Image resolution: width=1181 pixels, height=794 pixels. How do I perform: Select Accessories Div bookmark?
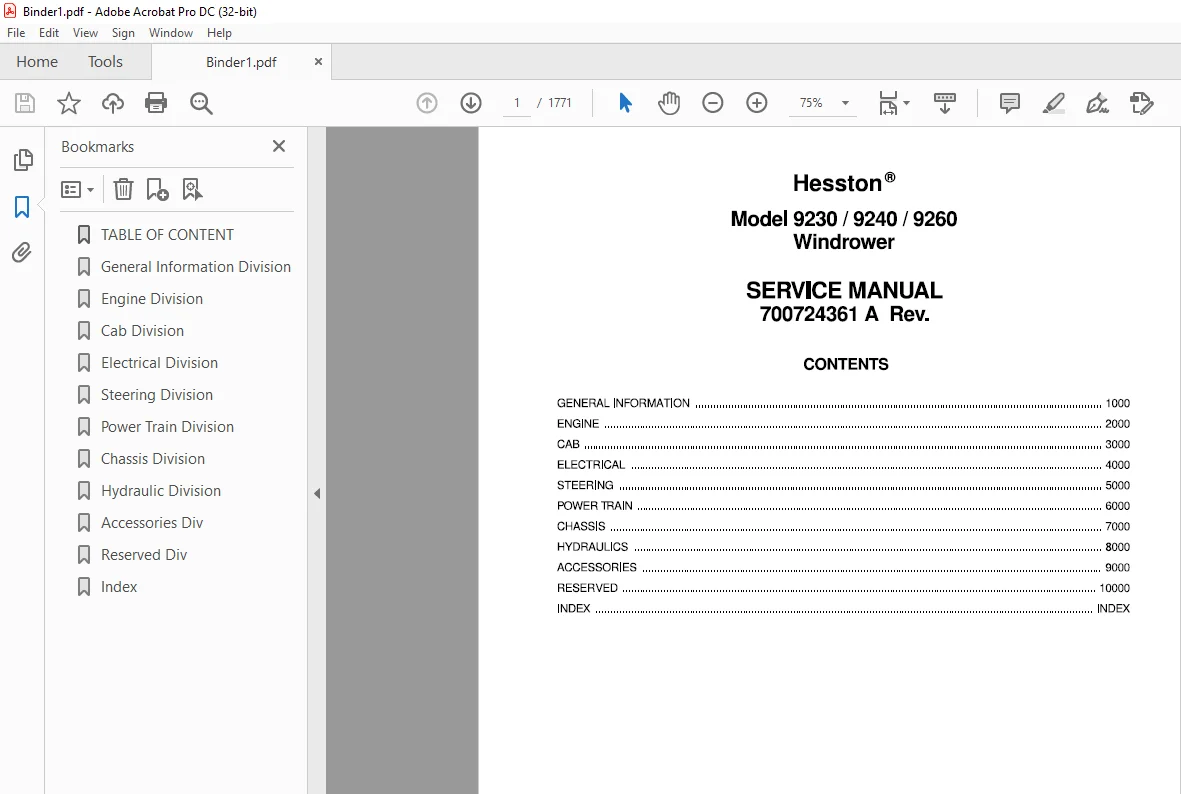coord(152,523)
